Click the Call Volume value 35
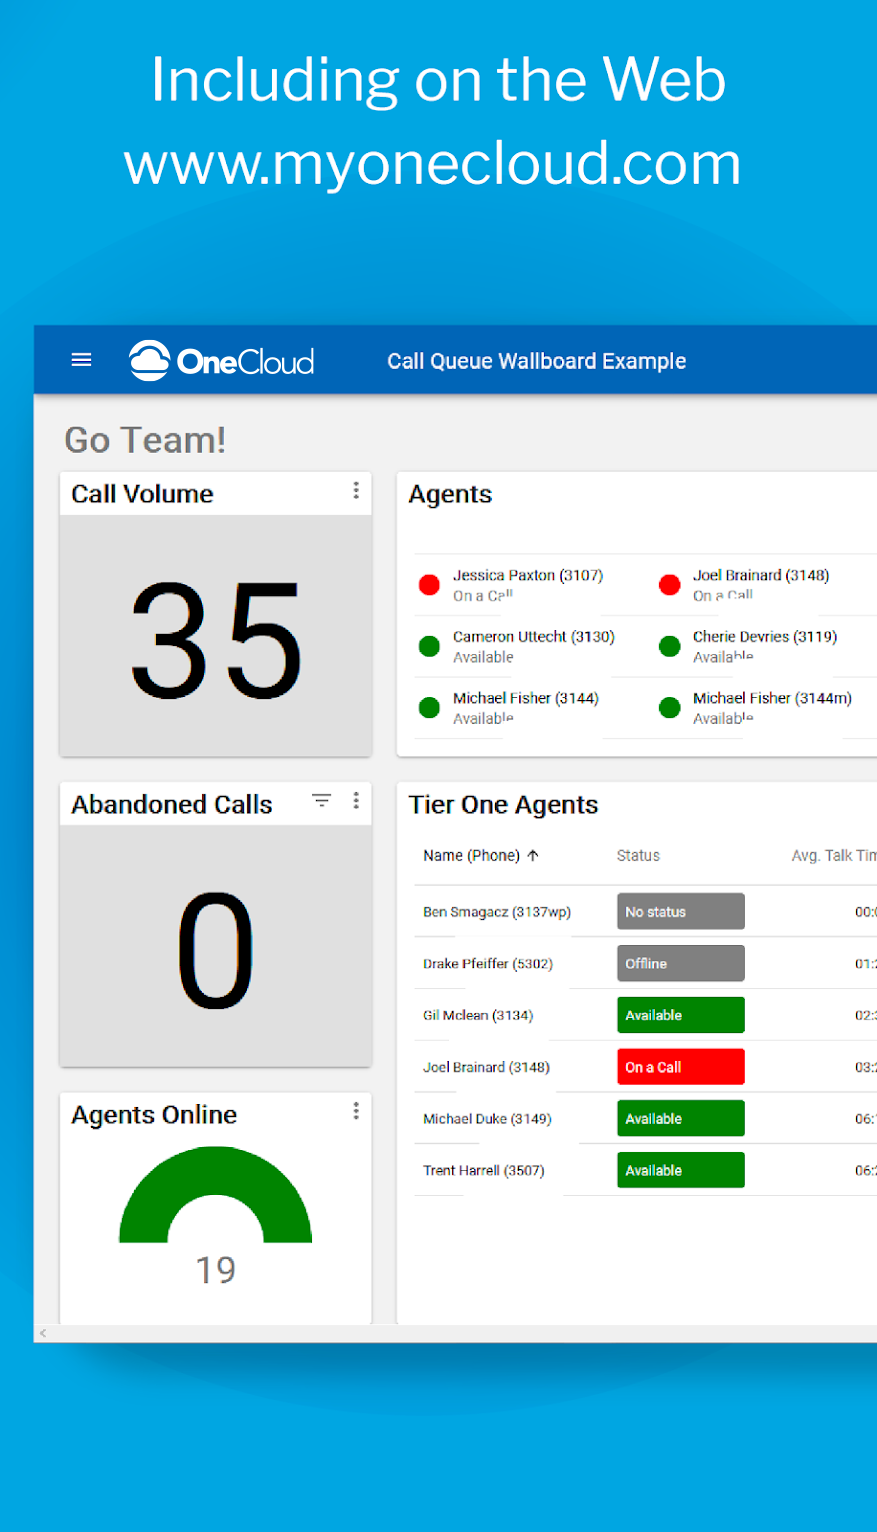 [216, 641]
